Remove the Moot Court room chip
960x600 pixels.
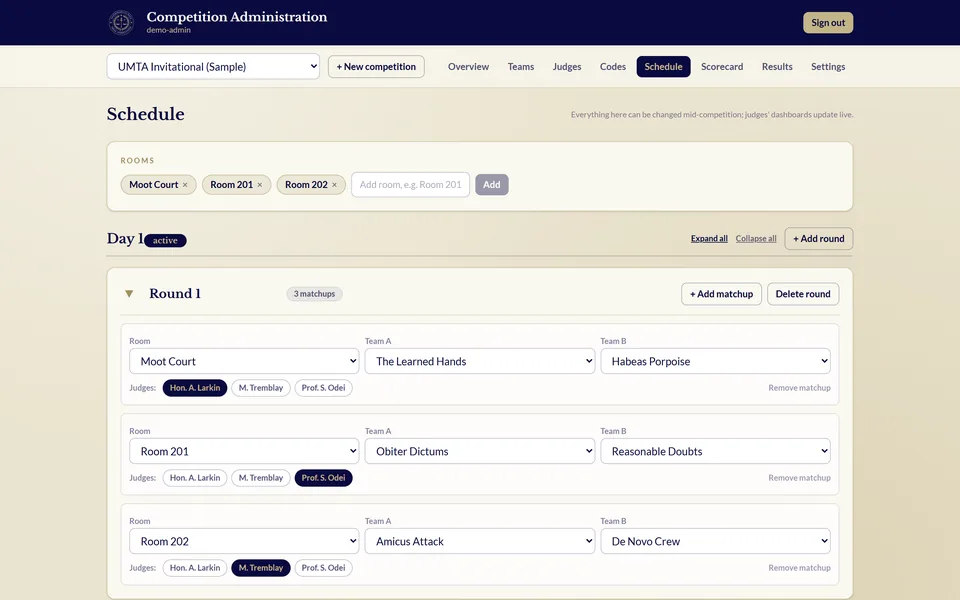point(185,185)
